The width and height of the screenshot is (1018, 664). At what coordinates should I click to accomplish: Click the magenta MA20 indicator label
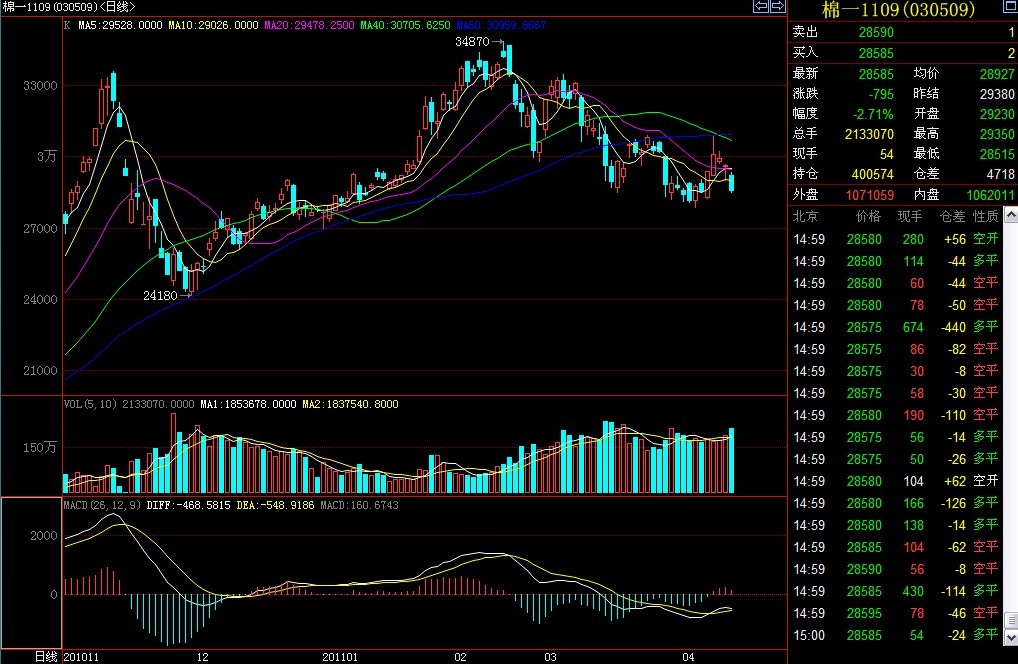point(309,25)
